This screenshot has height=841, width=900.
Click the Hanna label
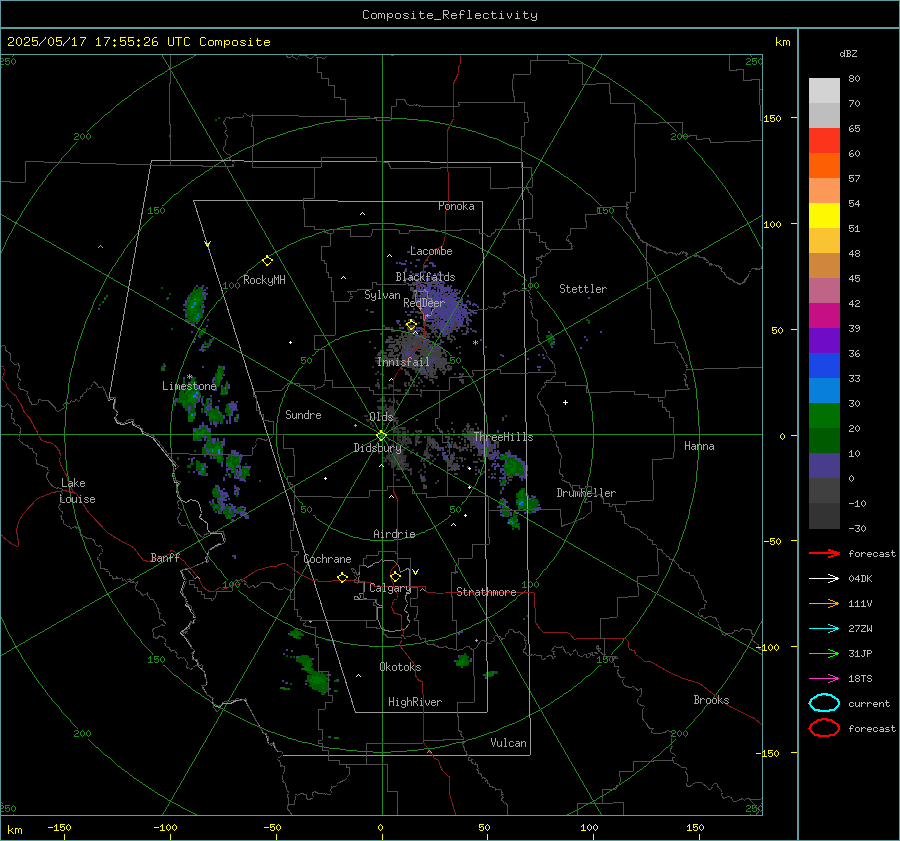(699, 446)
